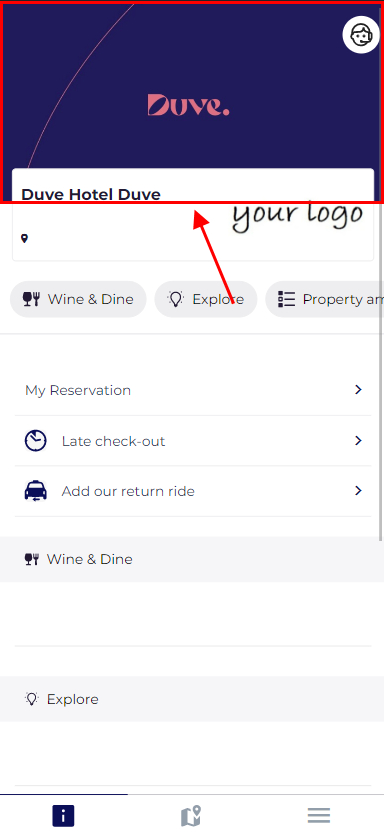Screen dimensions: 384x838
Task: Expand My Reservation chevron arrow
Action: [358, 390]
